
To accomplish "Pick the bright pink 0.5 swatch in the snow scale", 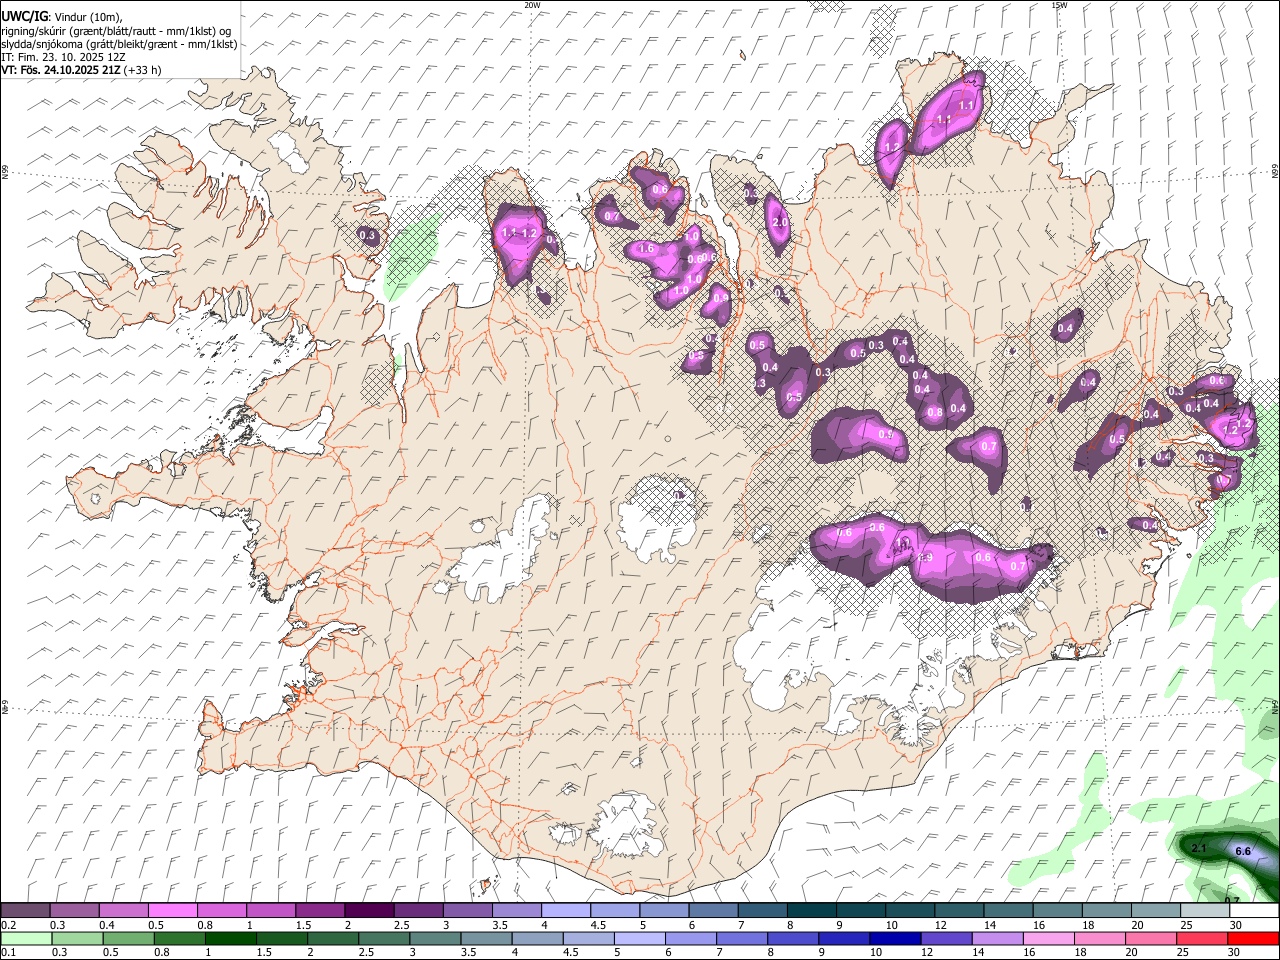I will 172,910.
